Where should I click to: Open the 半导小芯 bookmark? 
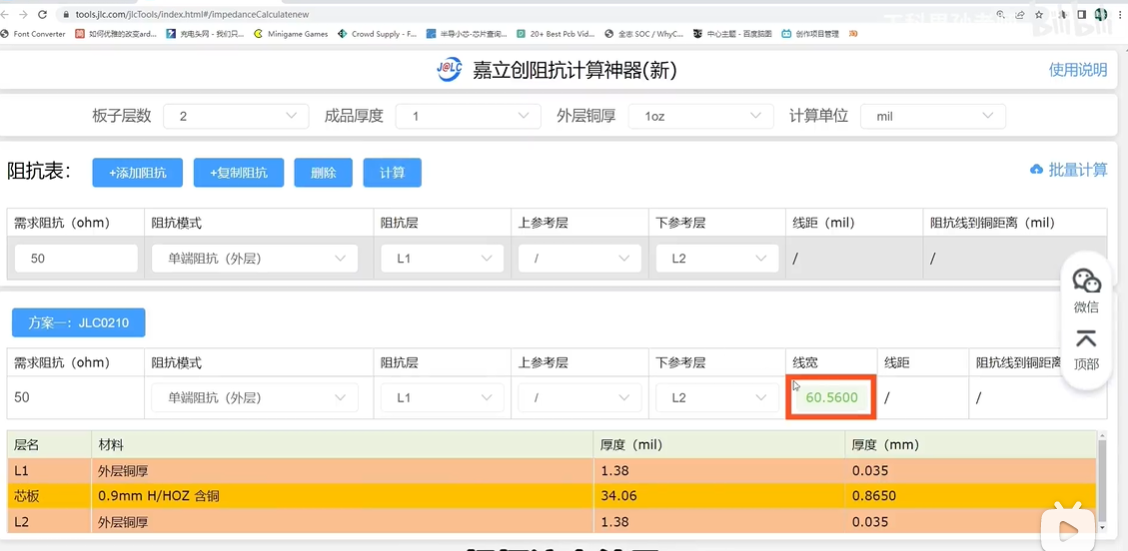pos(467,34)
